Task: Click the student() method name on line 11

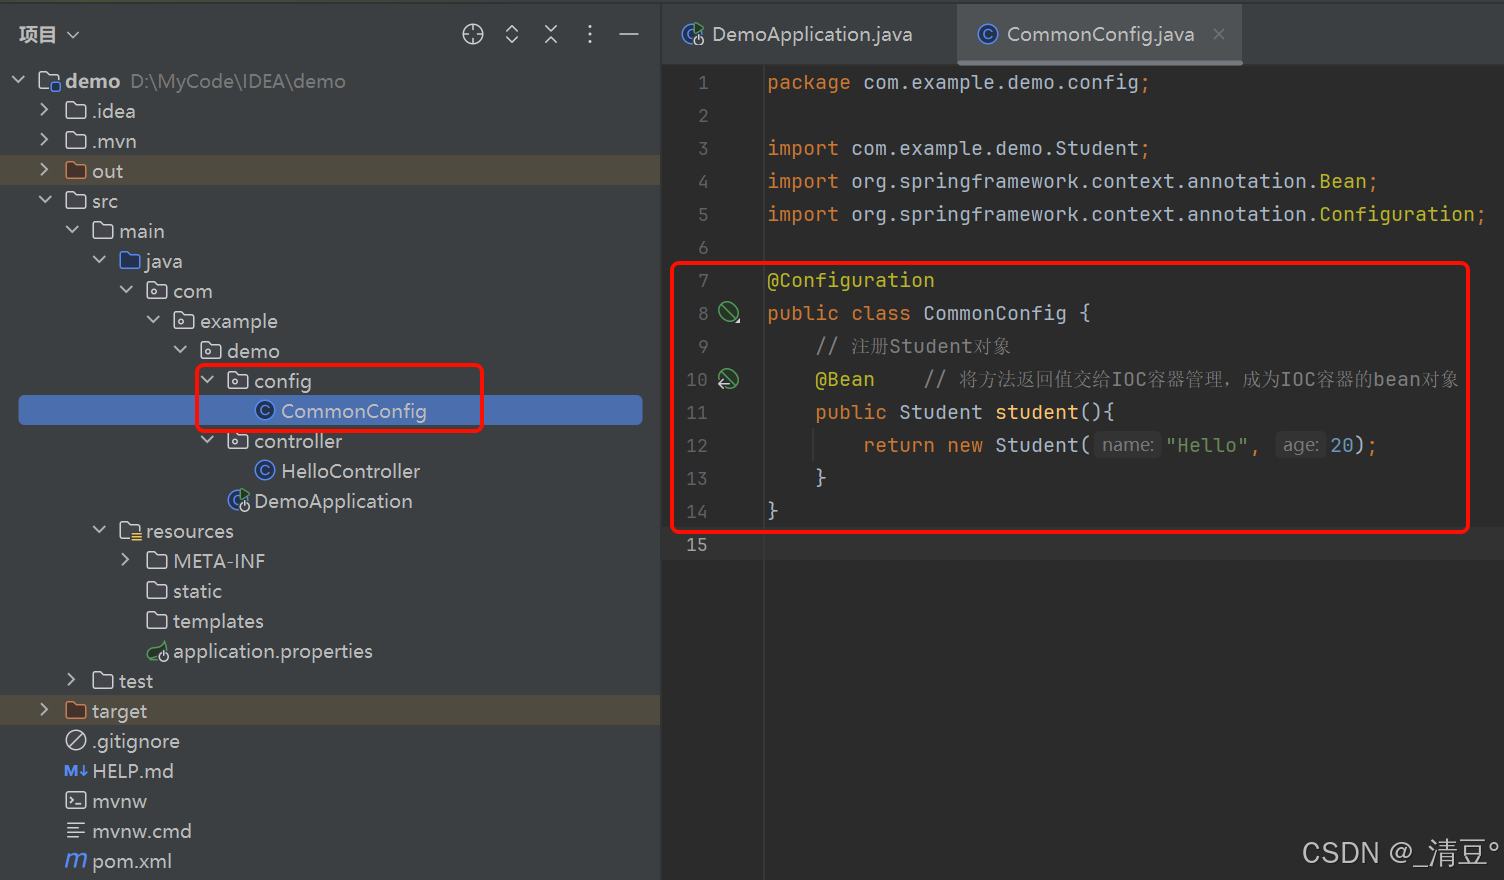Action: [1037, 412]
